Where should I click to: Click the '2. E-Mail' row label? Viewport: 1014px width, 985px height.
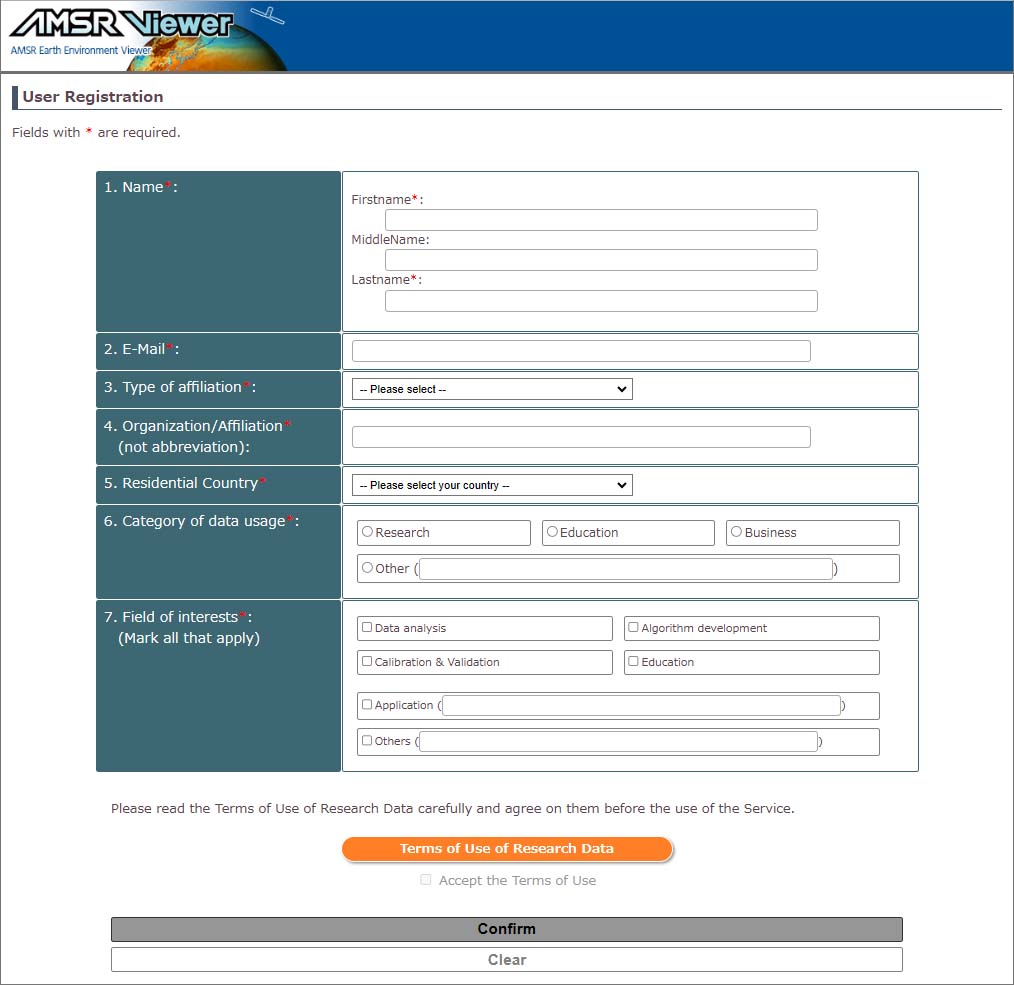pos(142,349)
